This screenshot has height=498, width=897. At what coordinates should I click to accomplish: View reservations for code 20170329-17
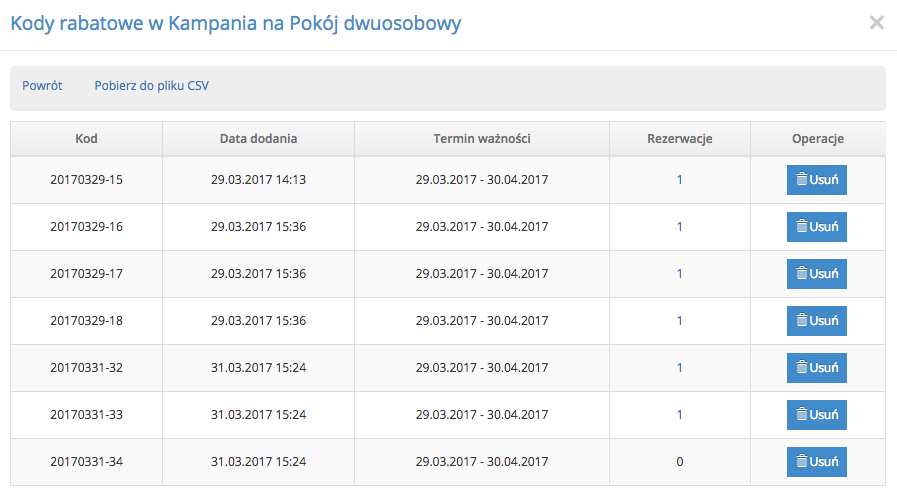pyautogui.click(x=680, y=273)
